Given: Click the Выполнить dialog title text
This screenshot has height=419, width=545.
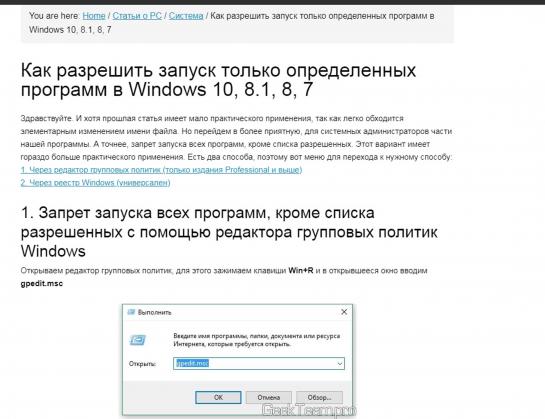Looking at the screenshot, I should click(x=155, y=312).
